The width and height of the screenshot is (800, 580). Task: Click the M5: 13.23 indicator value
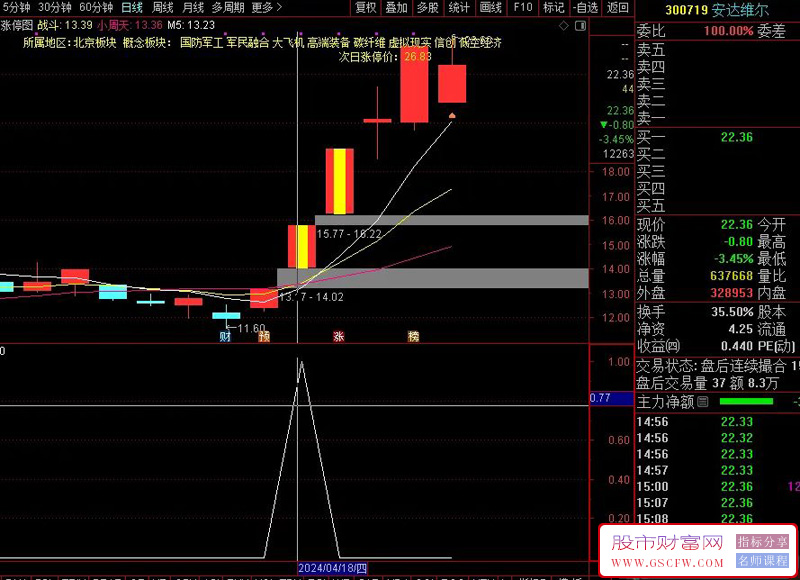[x=191, y=25]
